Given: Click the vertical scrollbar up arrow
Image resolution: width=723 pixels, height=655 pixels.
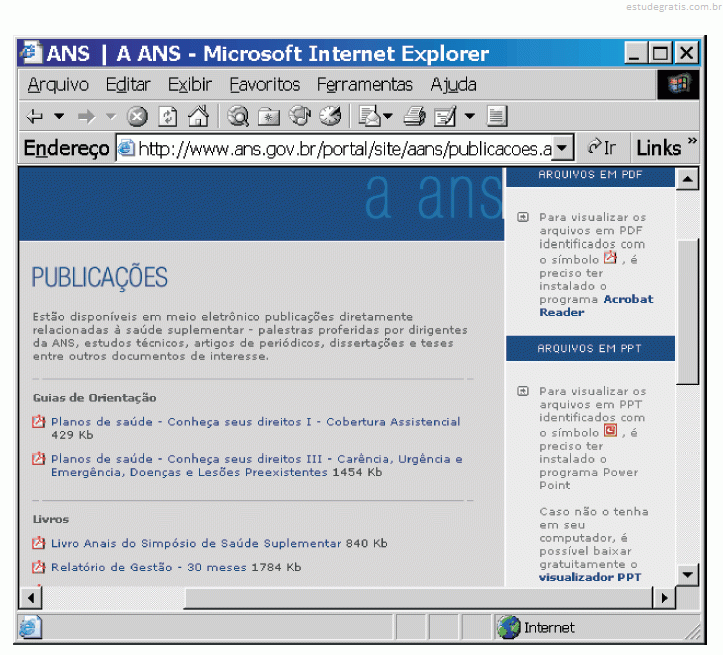Looking at the screenshot, I should pyautogui.click(x=687, y=179).
